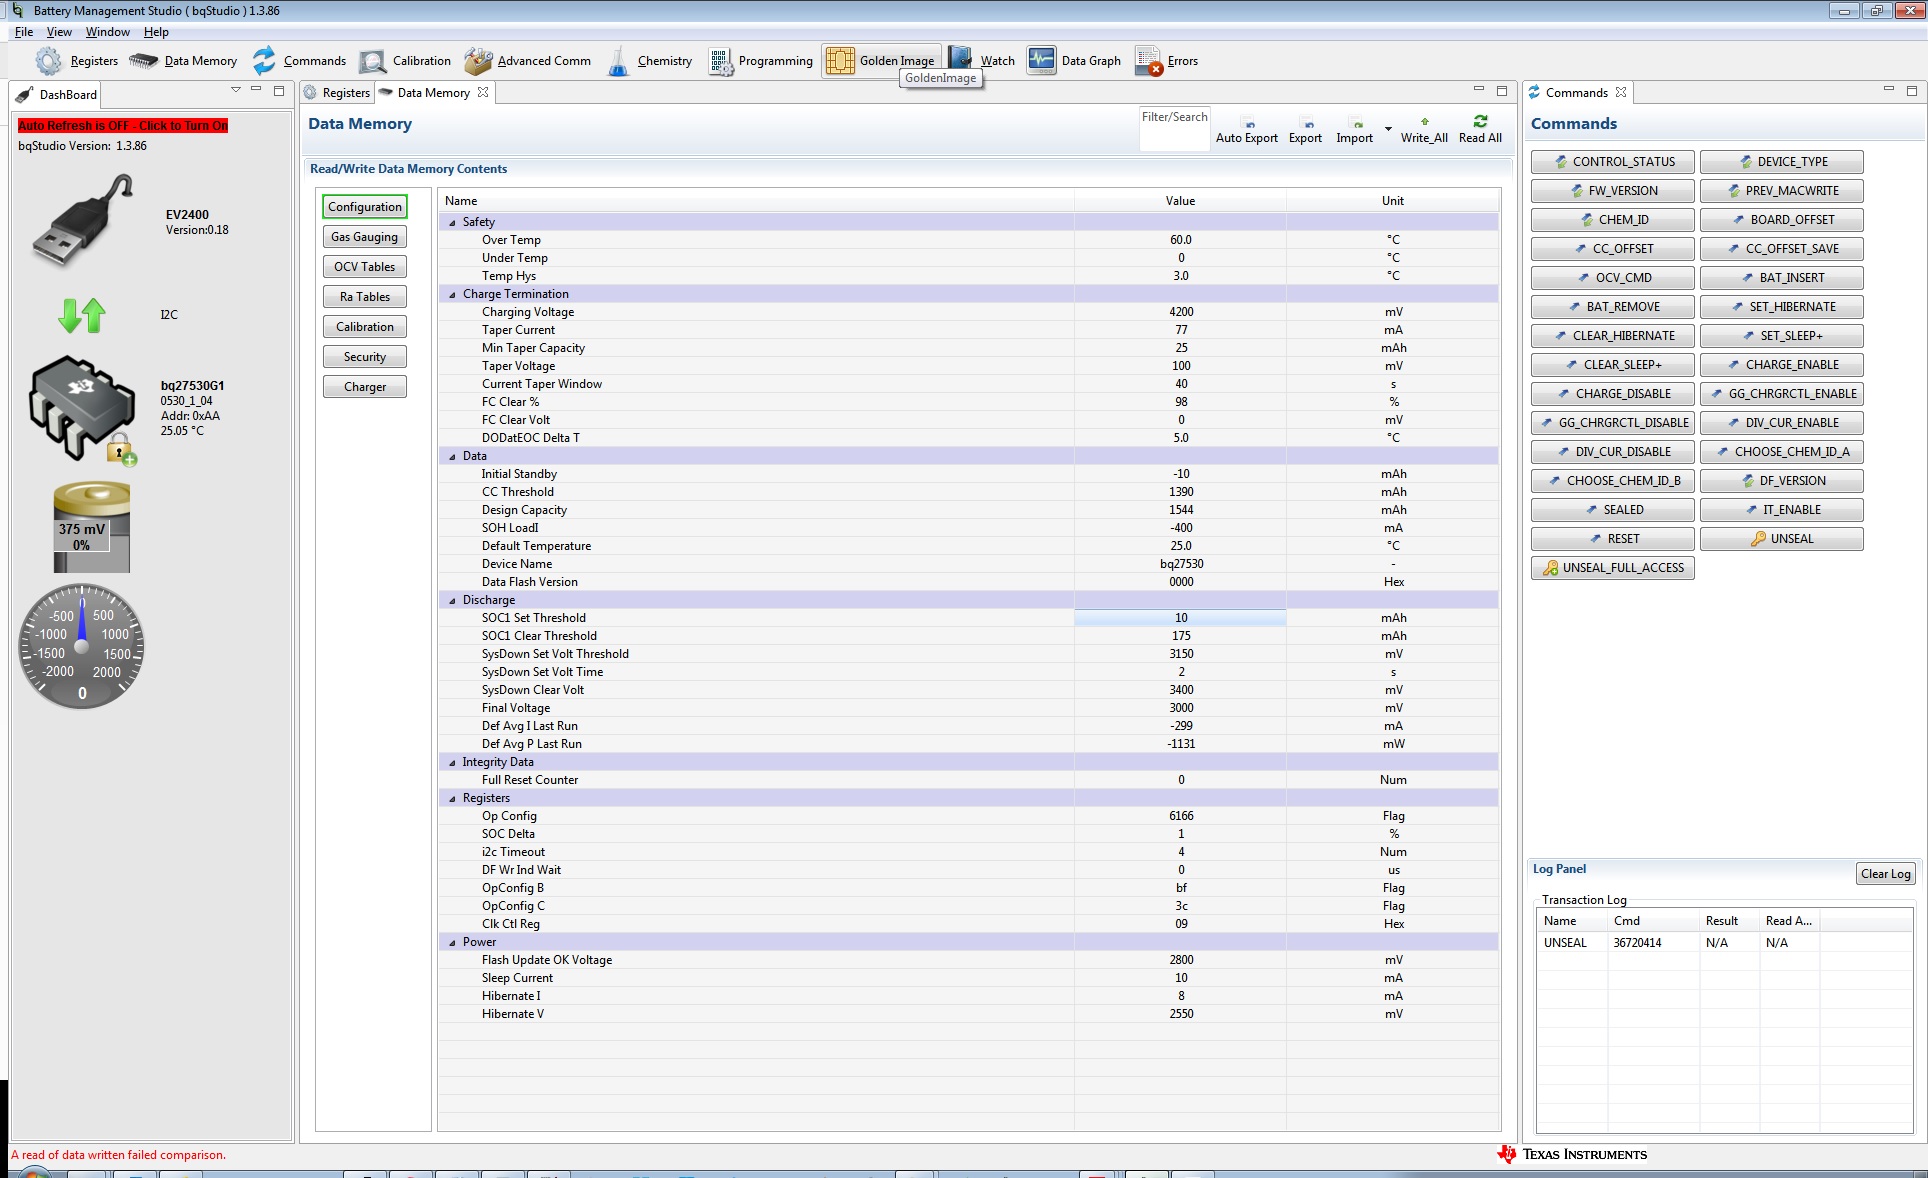Collapse the Discharge section

click(x=452, y=601)
